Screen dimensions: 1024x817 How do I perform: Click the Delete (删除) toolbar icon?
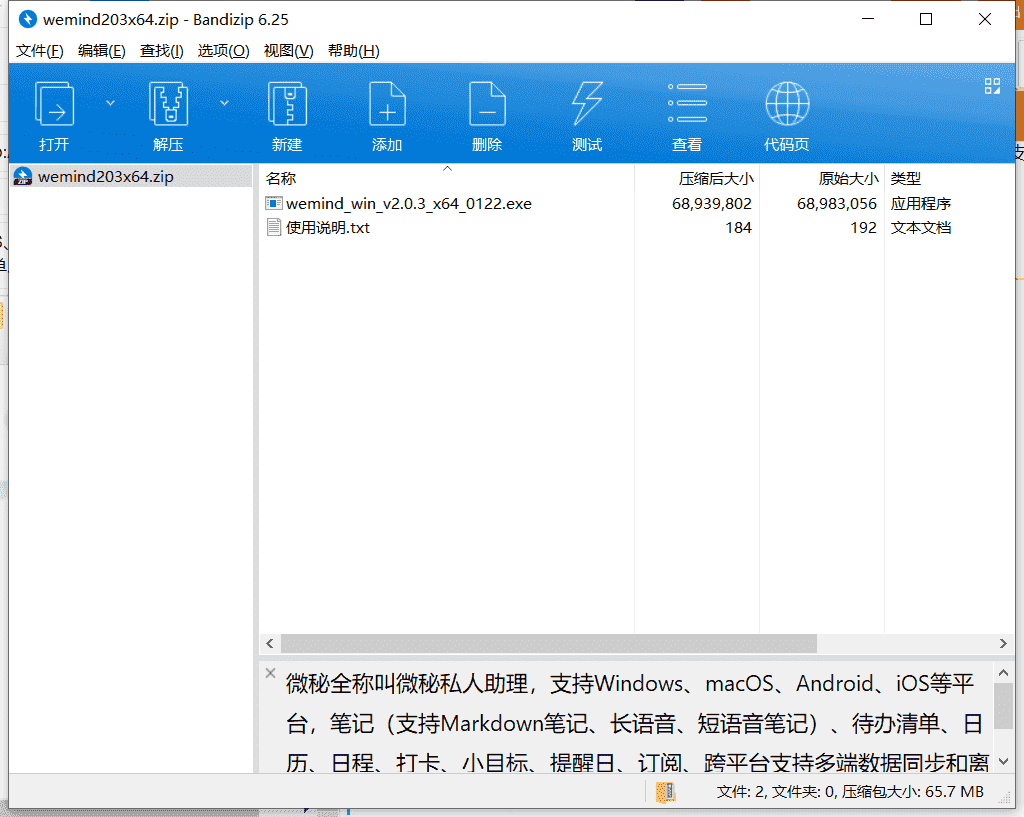tap(487, 104)
